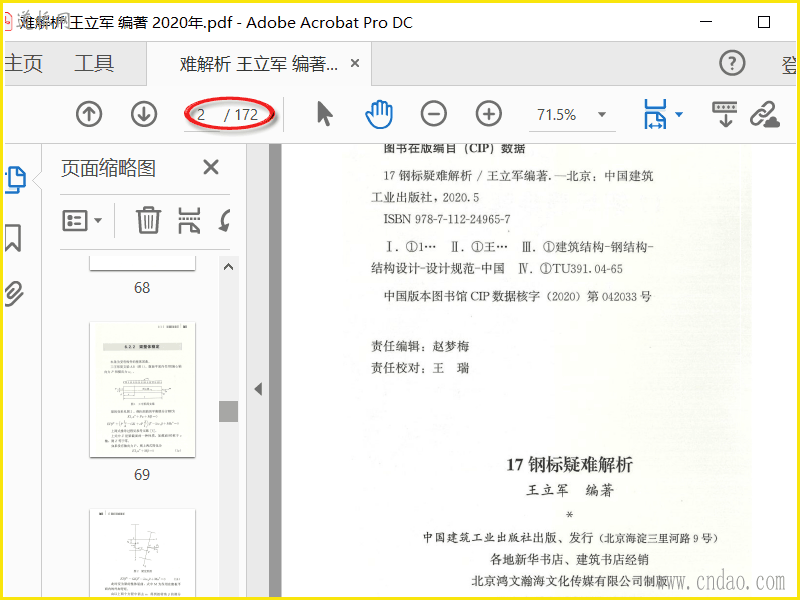This screenshot has height=600, width=800.
Task: Select the thumbnail below page 69
Action: click(x=142, y=552)
